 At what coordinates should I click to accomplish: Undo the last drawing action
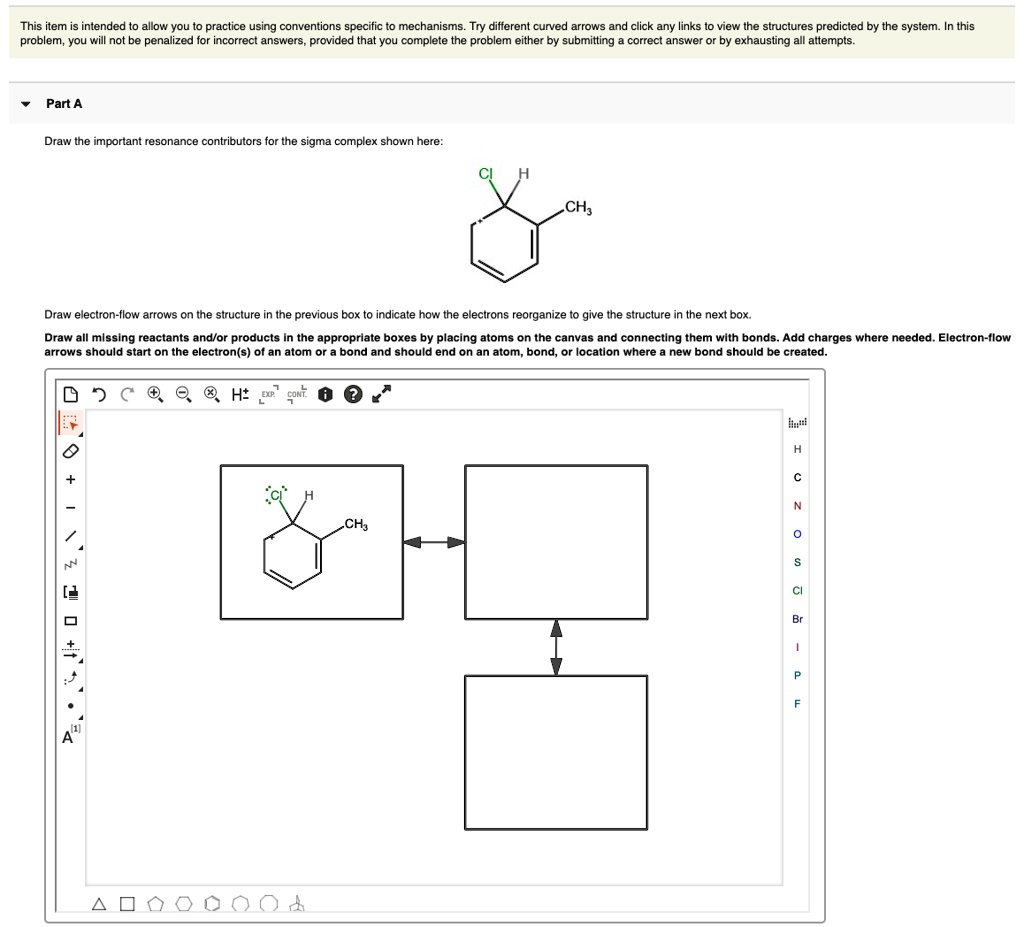(x=99, y=394)
